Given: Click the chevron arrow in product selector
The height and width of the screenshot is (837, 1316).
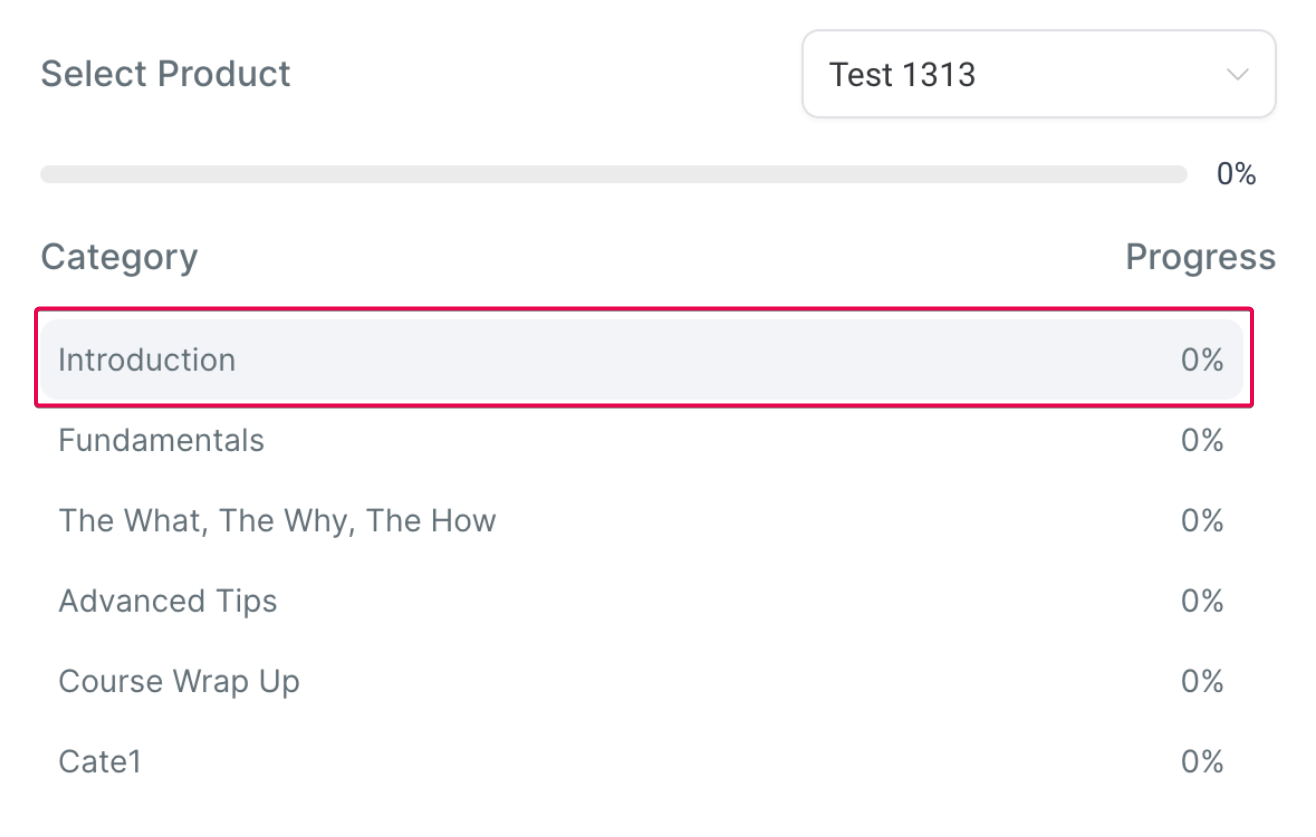Looking at the screenshot, I should click(x=1238, y=75).
